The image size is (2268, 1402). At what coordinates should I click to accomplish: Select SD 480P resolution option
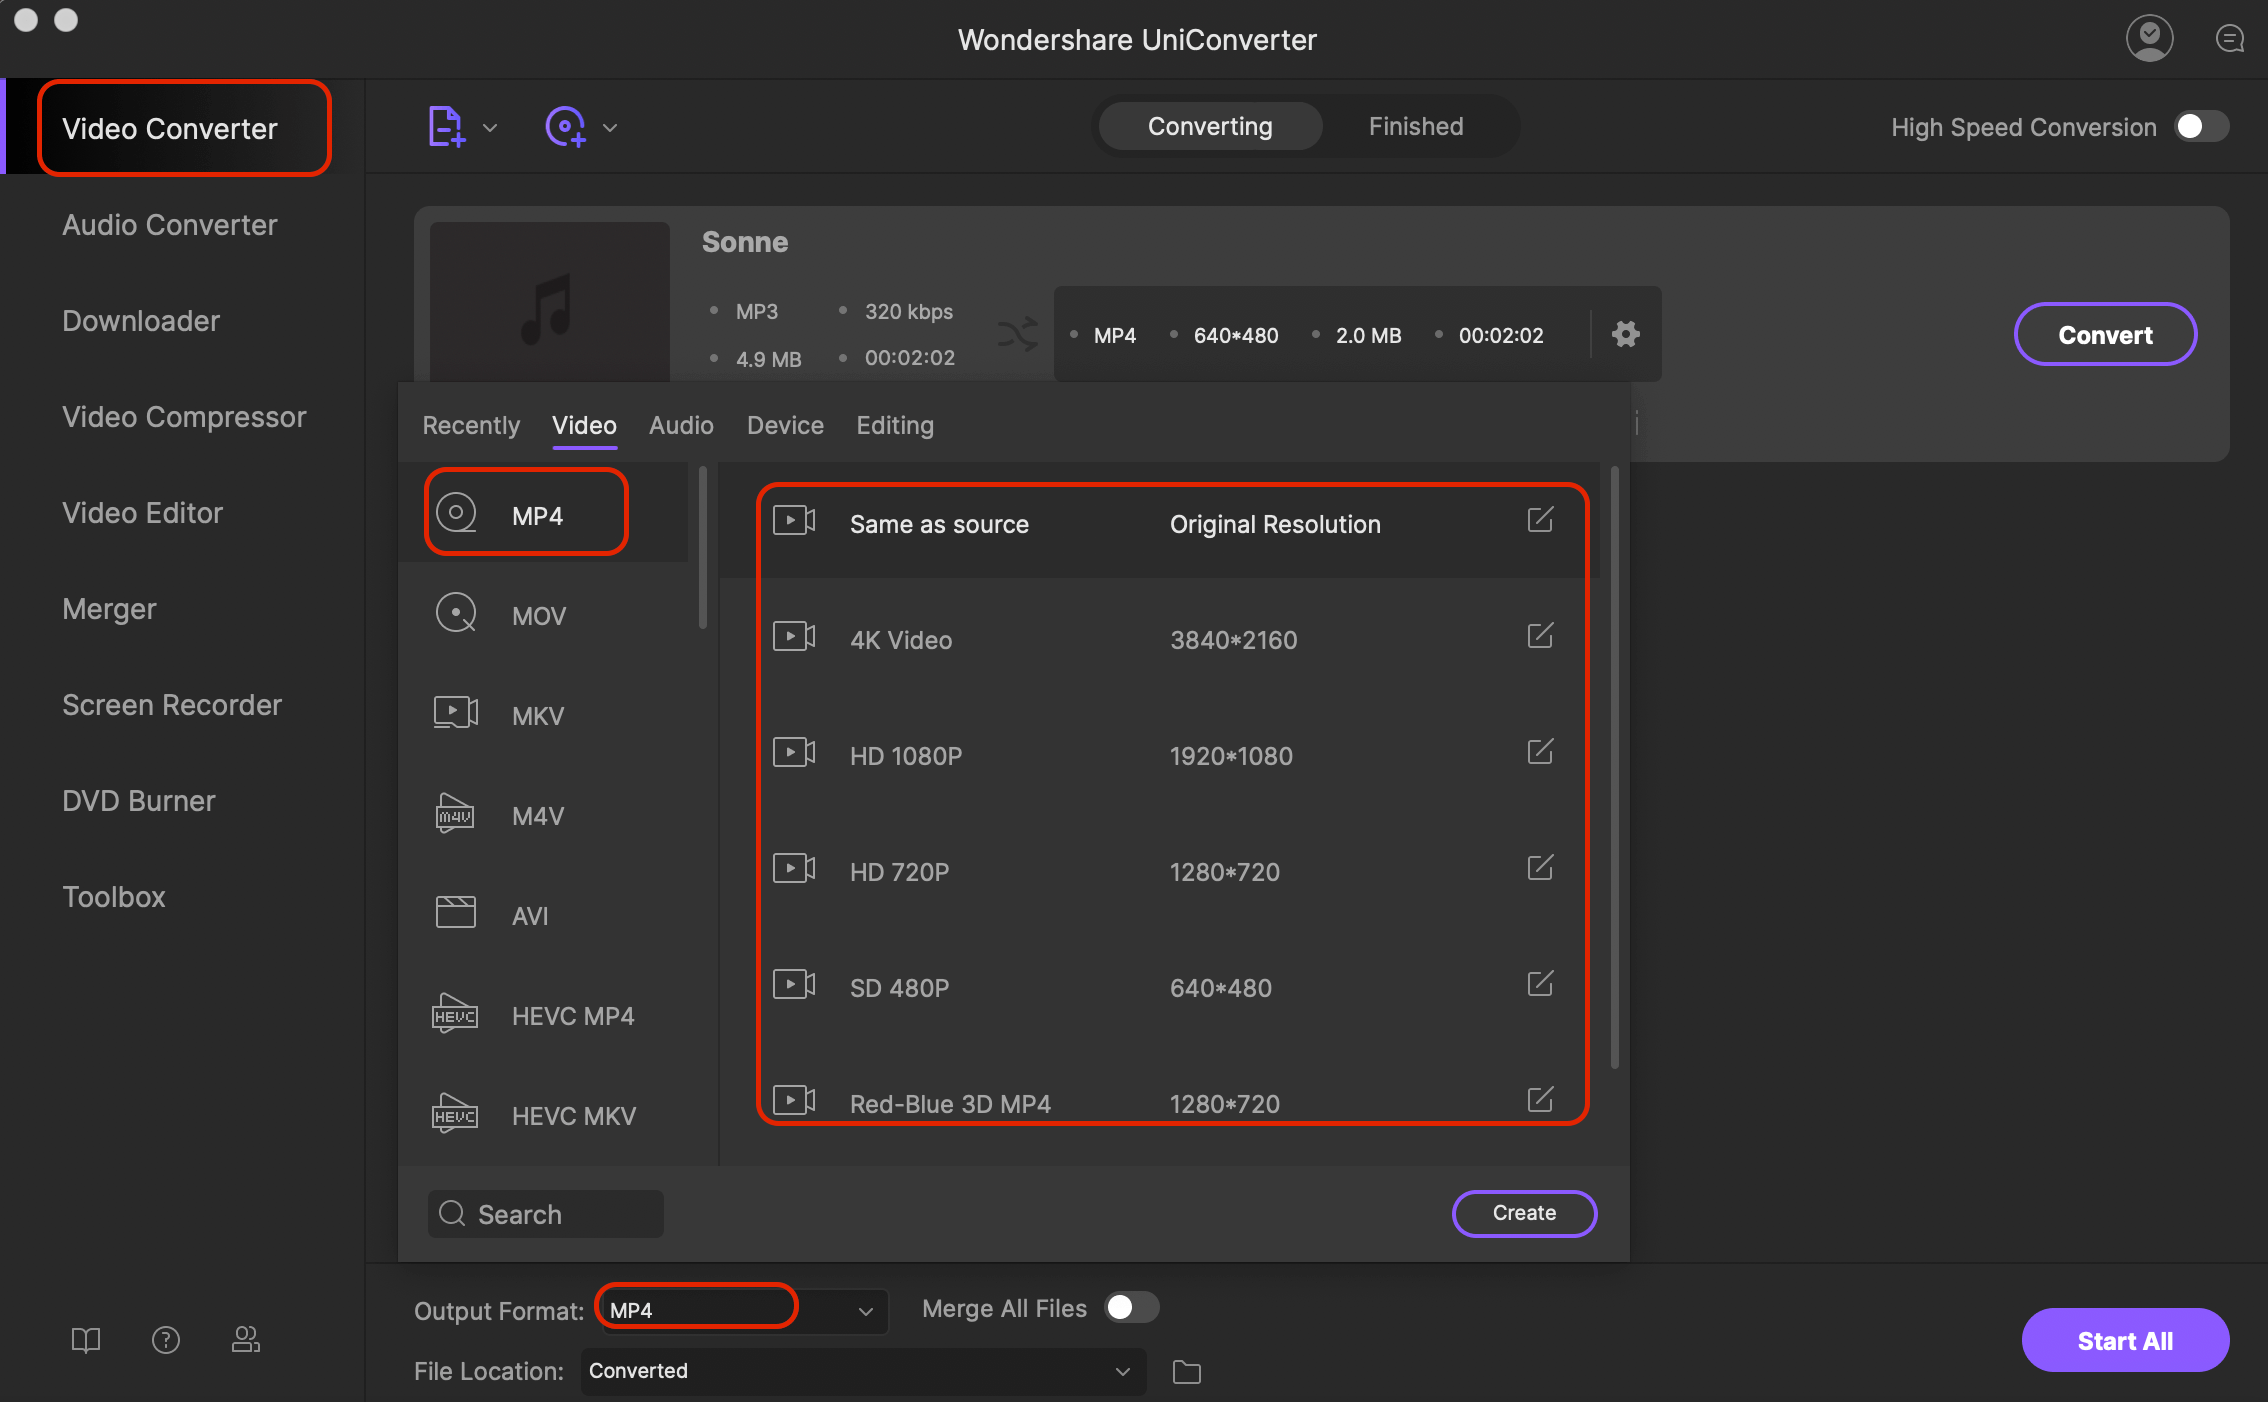click(x=1158, y=985)
